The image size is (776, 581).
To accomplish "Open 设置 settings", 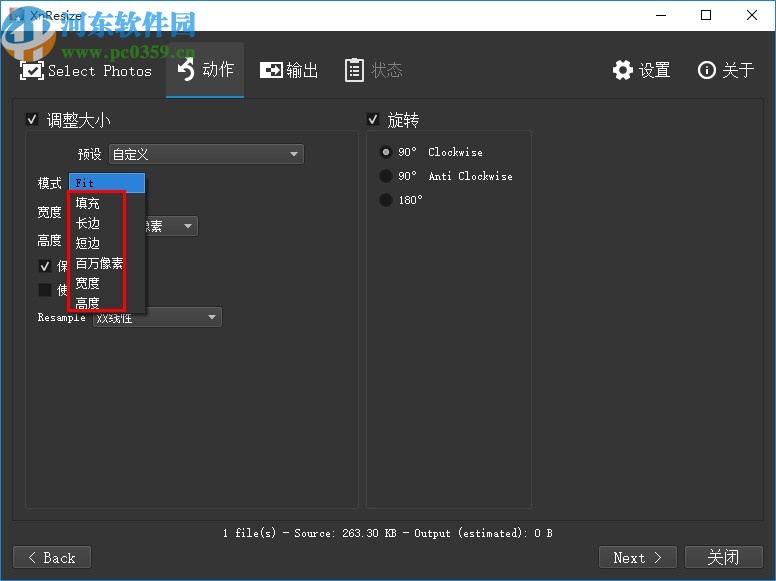I will (x=641, y=70).
